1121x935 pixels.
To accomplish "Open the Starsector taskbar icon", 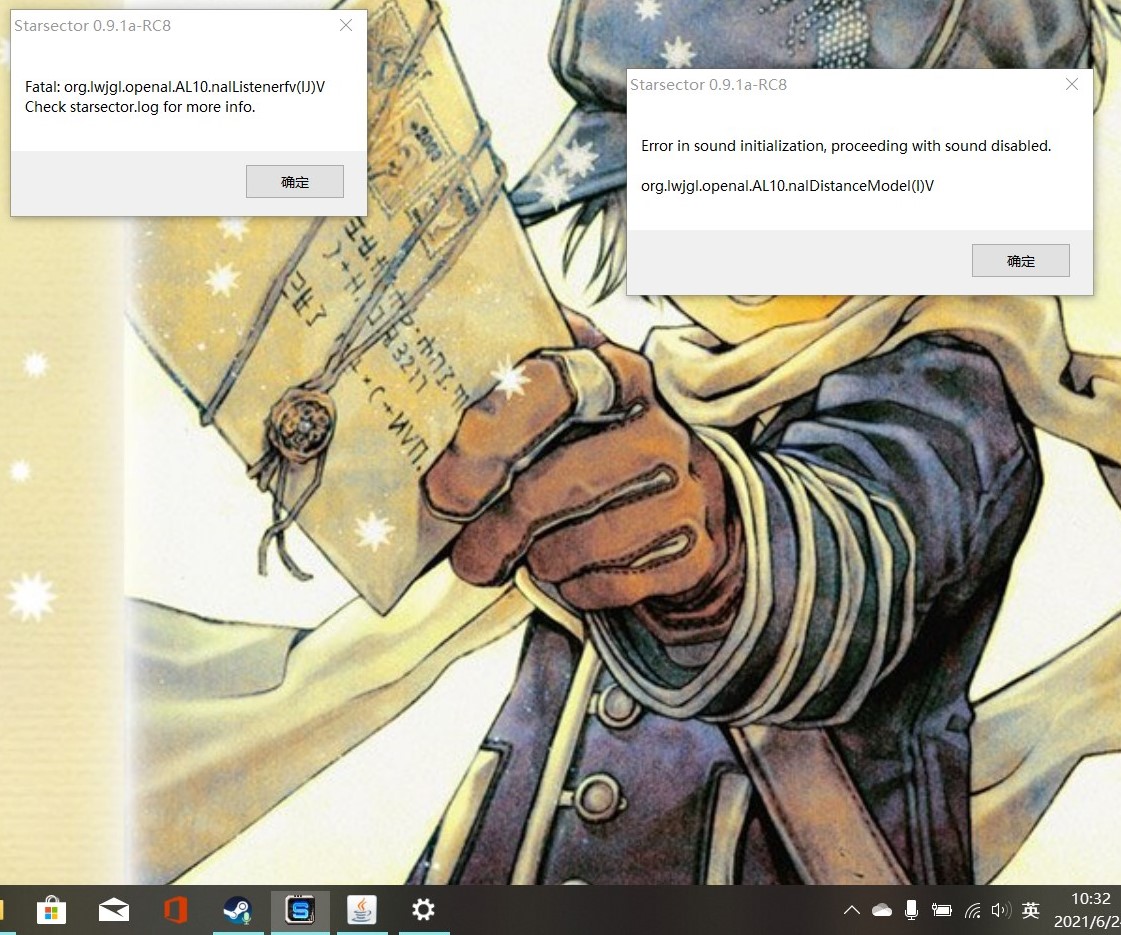I will point(300,910).
